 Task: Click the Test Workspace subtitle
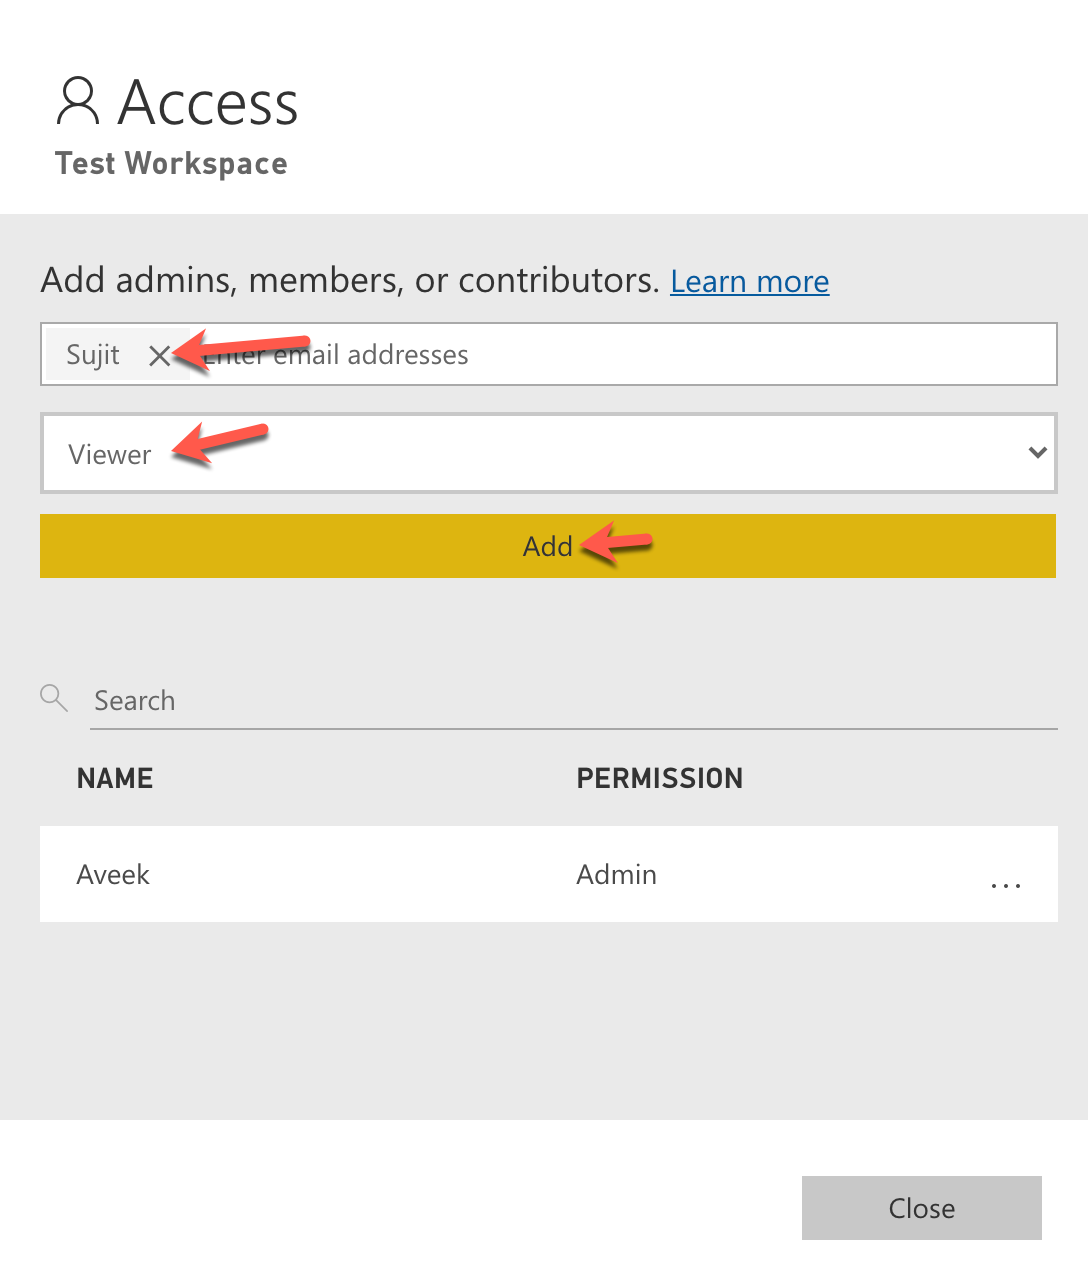(171, 163)
